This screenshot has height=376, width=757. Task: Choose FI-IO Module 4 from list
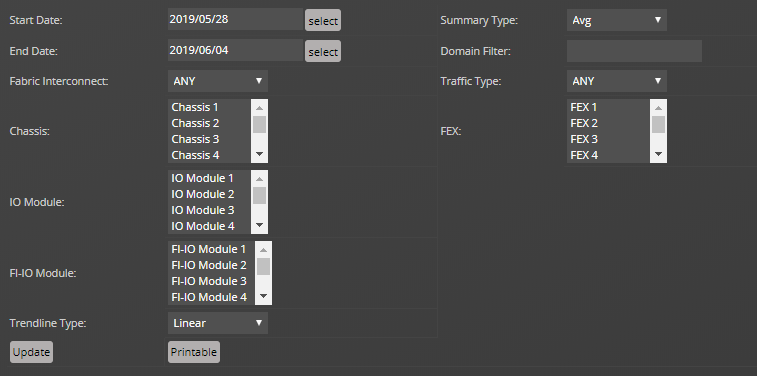[x=211, y=297]
